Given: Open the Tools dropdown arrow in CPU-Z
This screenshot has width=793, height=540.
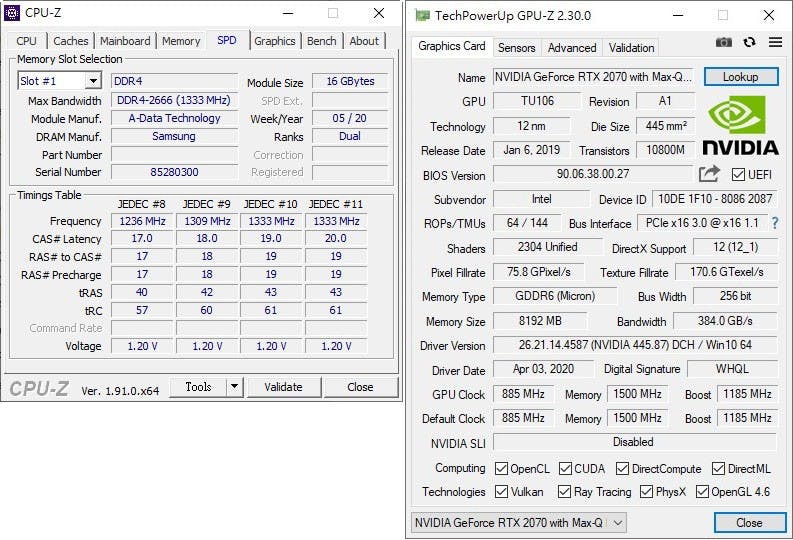Looking at the screenshot, I should click(234, 387).
